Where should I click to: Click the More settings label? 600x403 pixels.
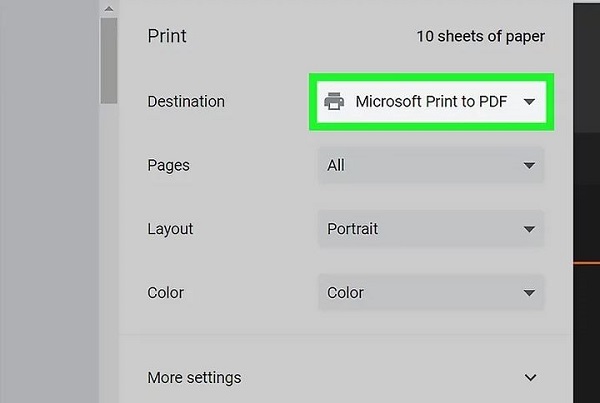[x=194, y=378]
